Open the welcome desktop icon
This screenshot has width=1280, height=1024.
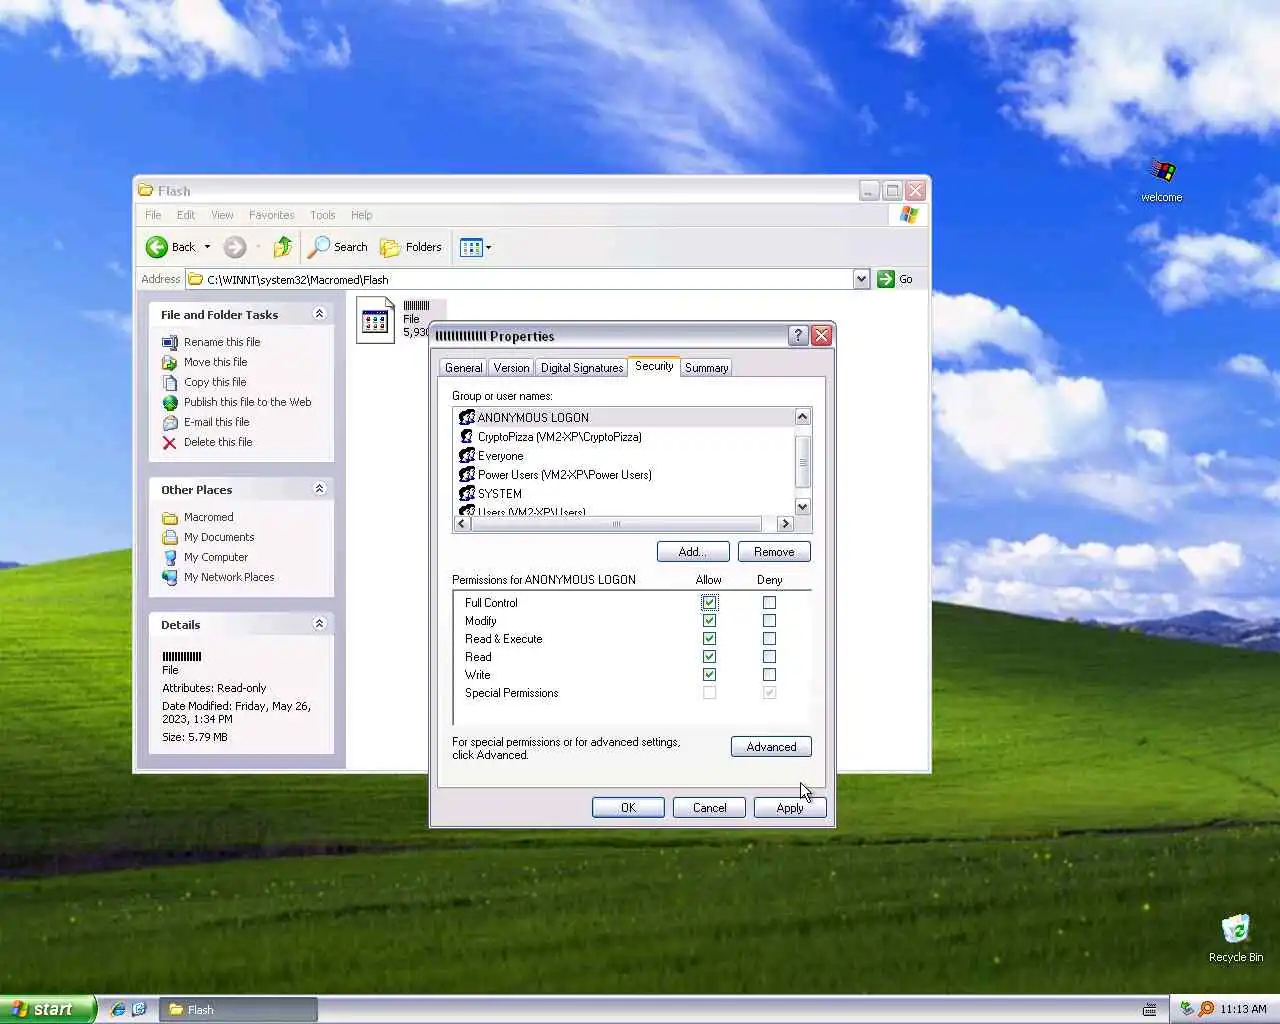click(1162, 180)
